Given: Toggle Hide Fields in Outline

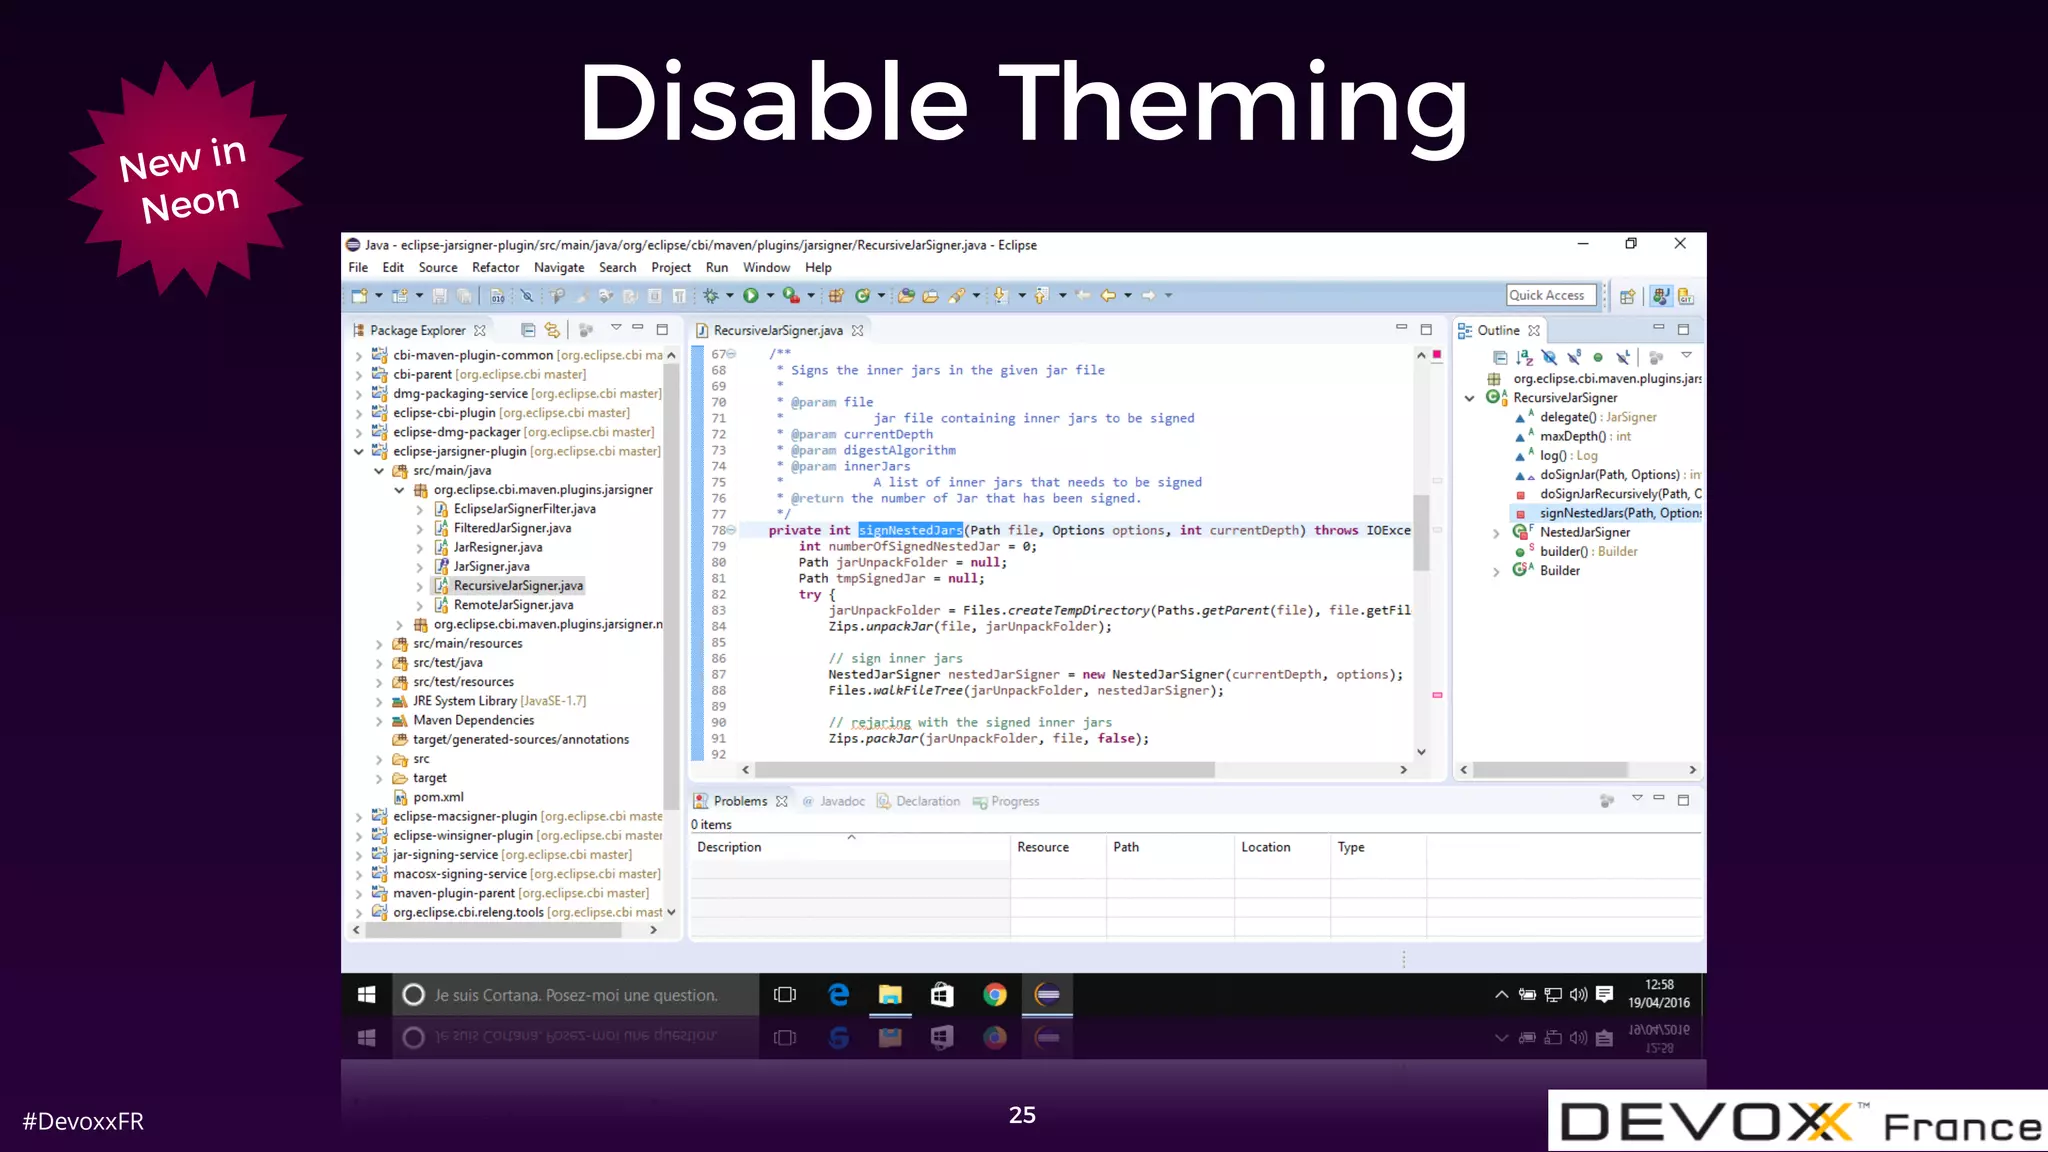Looking at the screenshot, I should point(1549,357).
